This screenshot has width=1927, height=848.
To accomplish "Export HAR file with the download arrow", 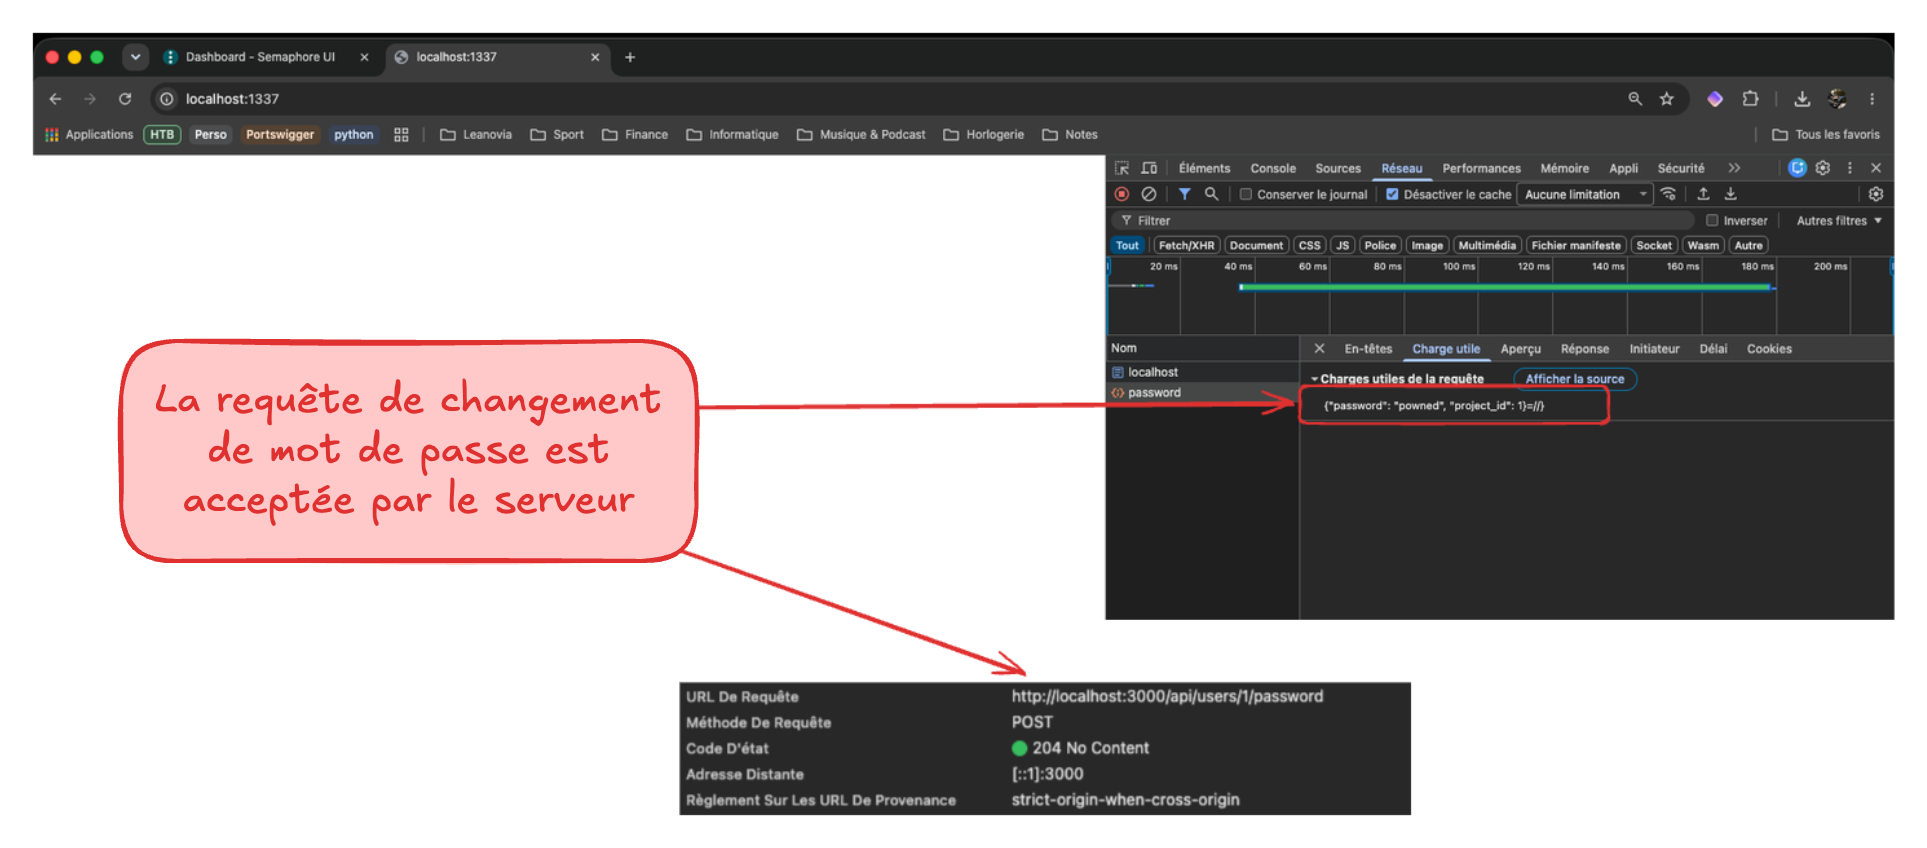I will 1730,194.
